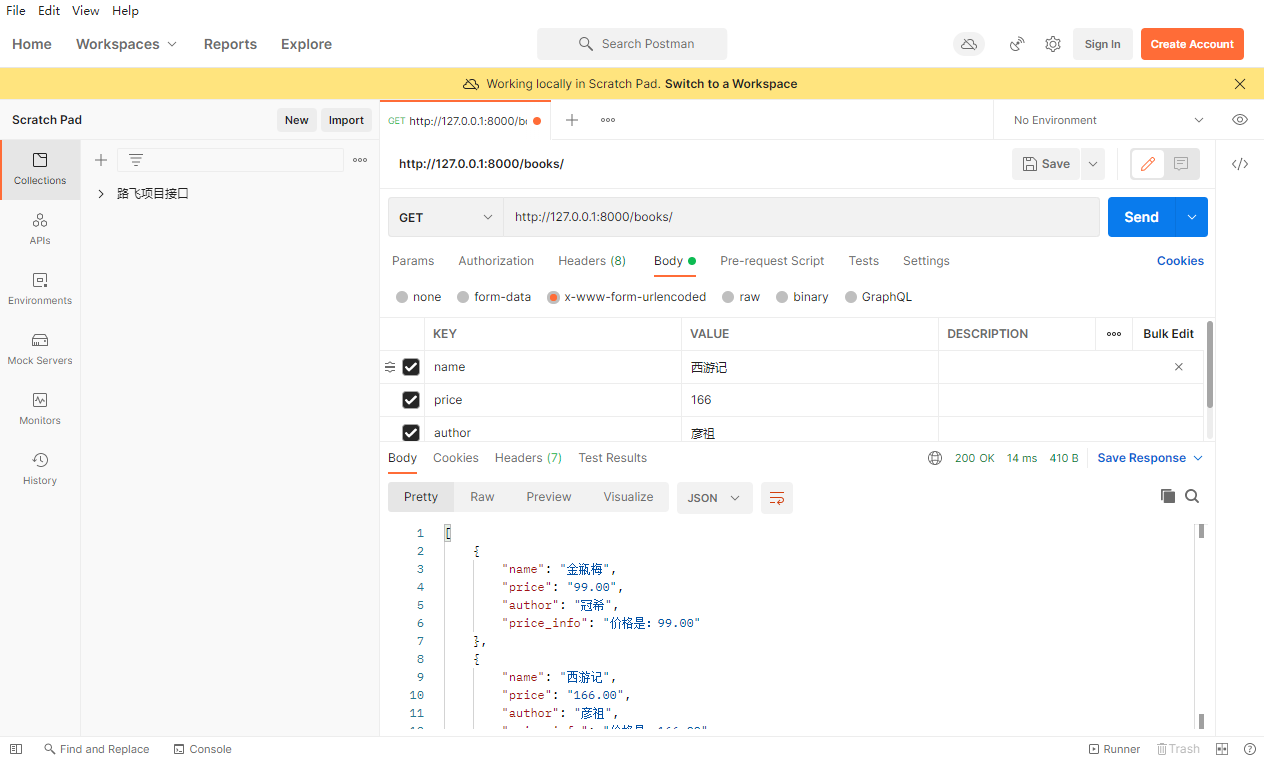
Task: Open the Help menu
Action: pos(125,11)
